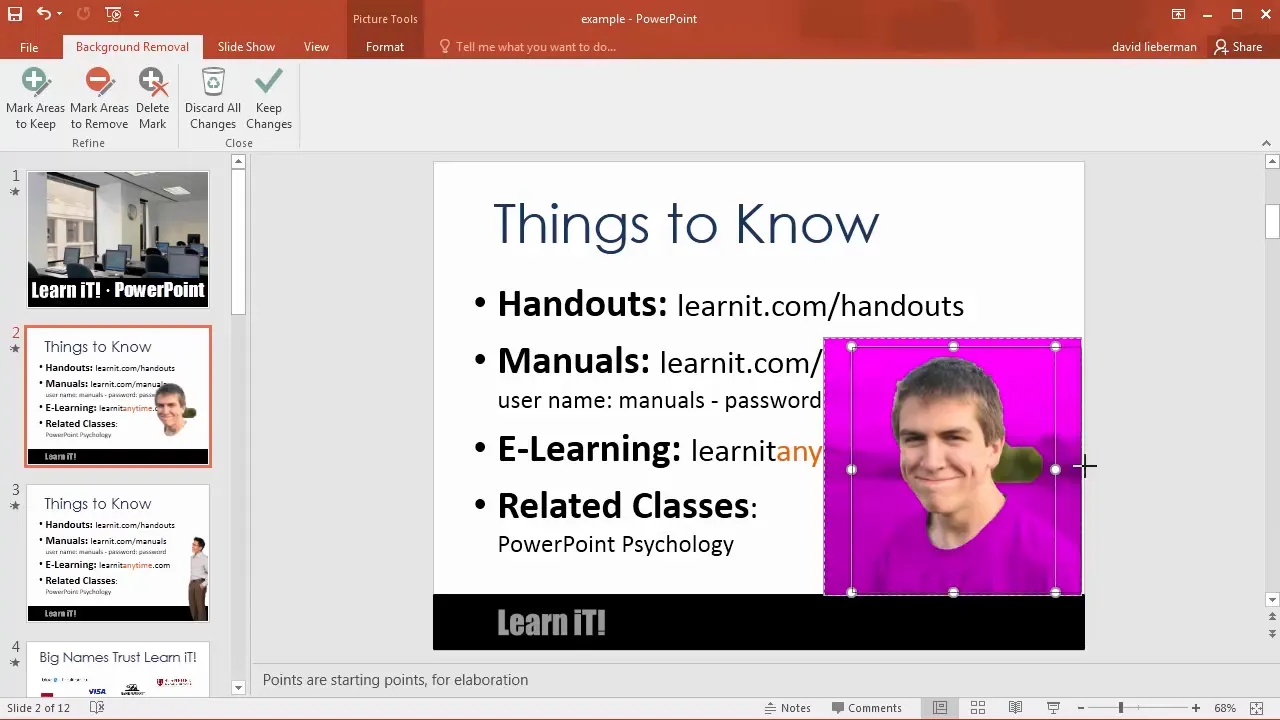Select Mark Areas to Keep tool
This screenshot has height=720, width=1280.
pyautogui.click(x=35, y=98)
